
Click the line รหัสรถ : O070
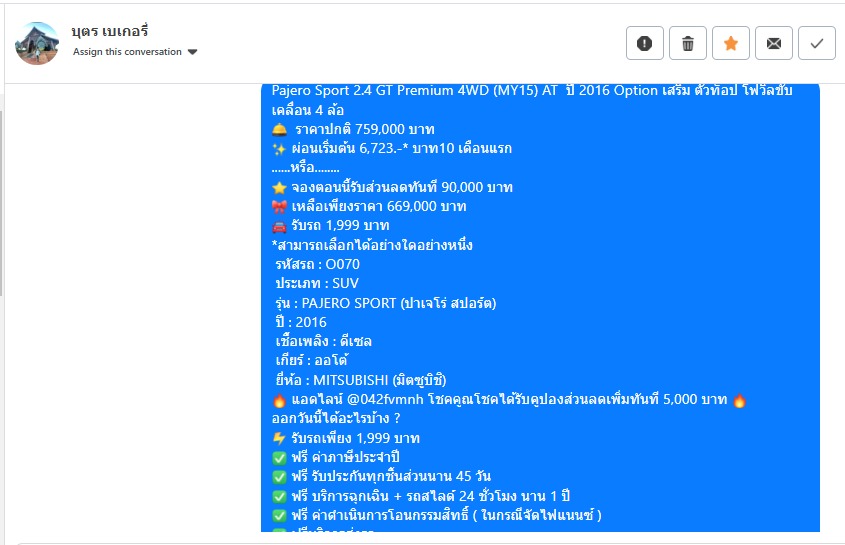point(317,264)
